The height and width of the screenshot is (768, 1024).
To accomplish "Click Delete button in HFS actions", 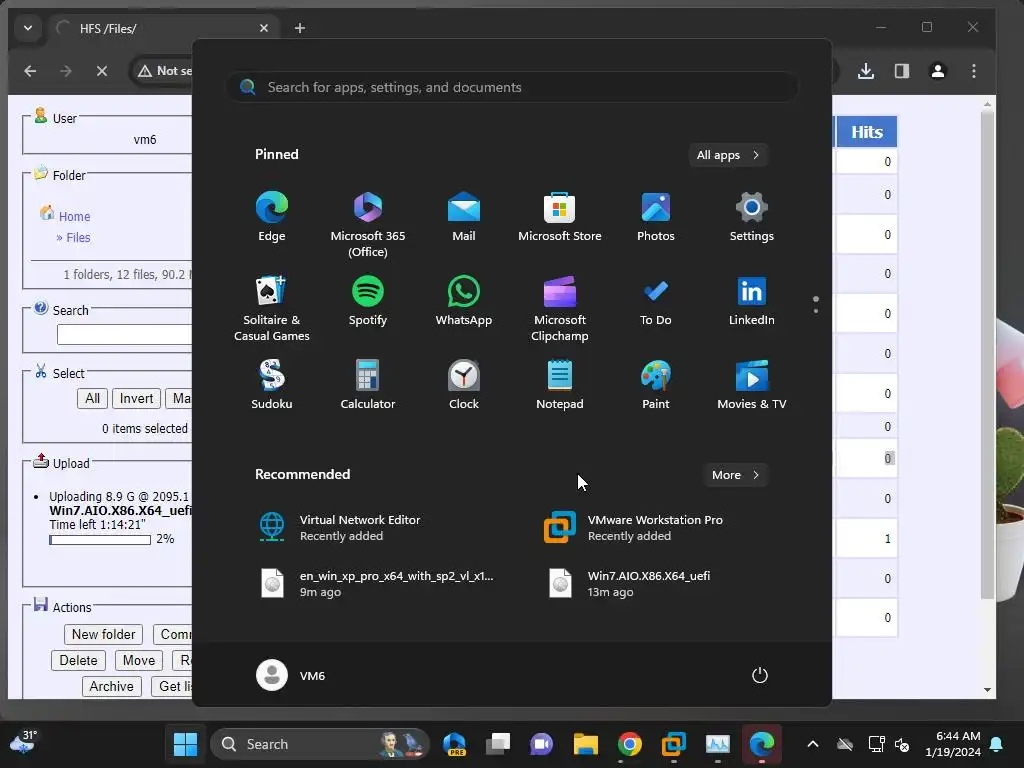I will pos(78,660).
